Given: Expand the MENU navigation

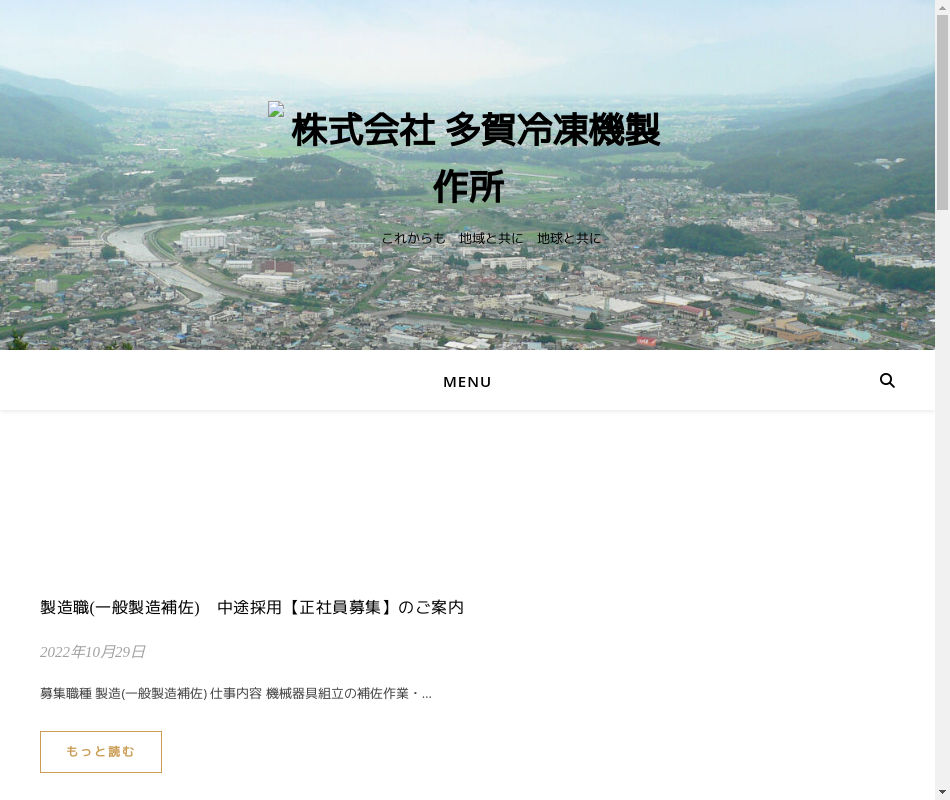Looking at the screenshot, I should (467, 382).
